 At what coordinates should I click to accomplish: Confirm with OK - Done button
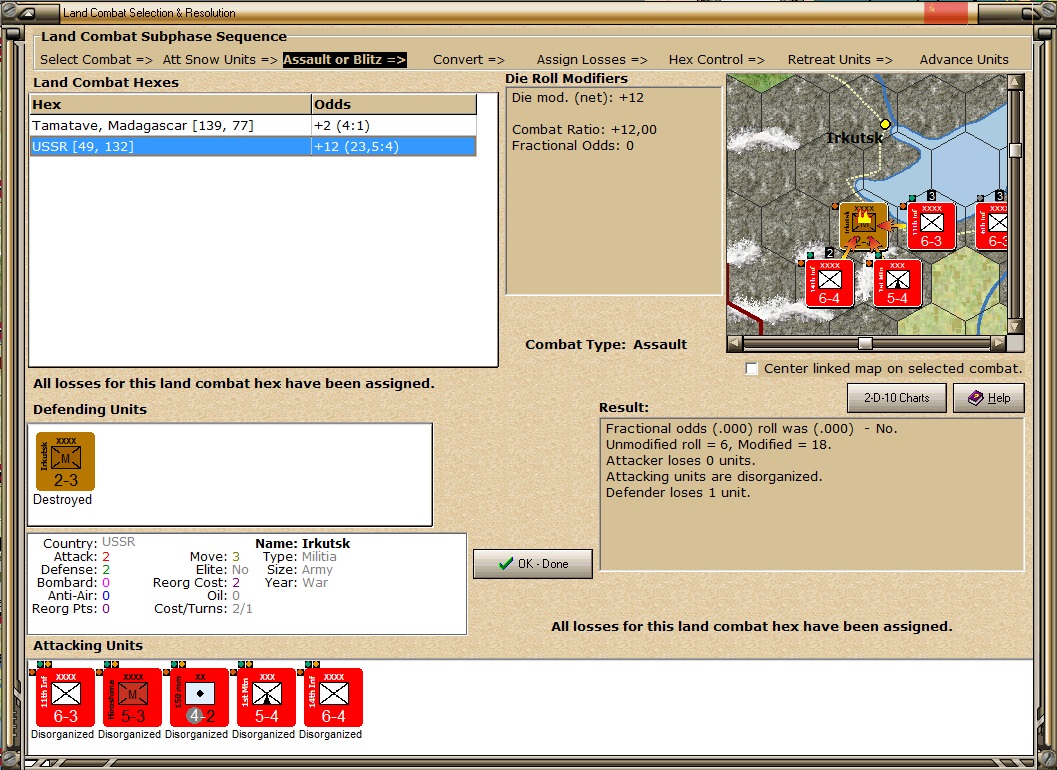pos(533,564)
